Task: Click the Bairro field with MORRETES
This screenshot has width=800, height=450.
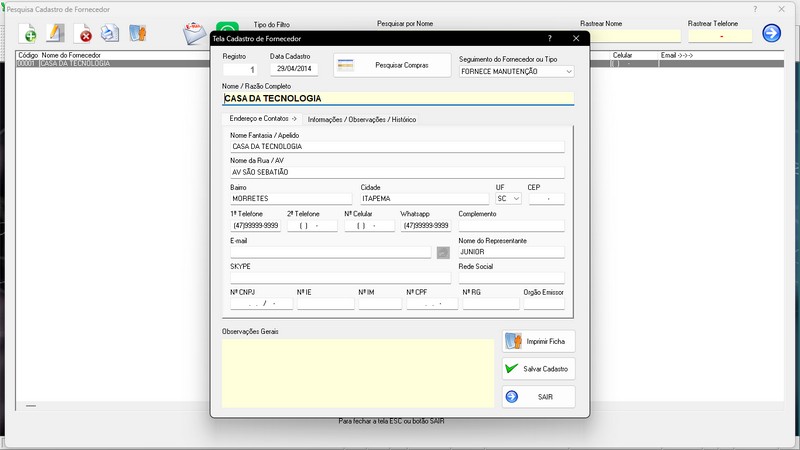Action: click(291, 198)
